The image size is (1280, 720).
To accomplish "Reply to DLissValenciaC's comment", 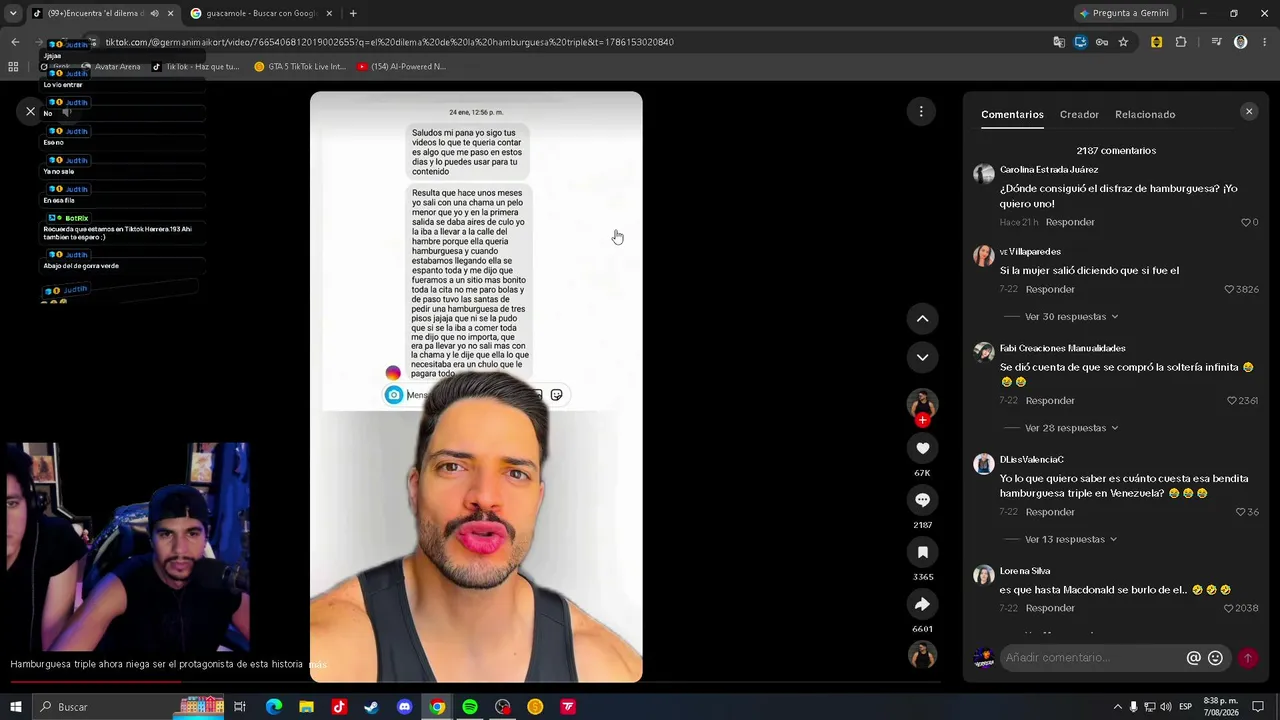I will pos(1050,512).
